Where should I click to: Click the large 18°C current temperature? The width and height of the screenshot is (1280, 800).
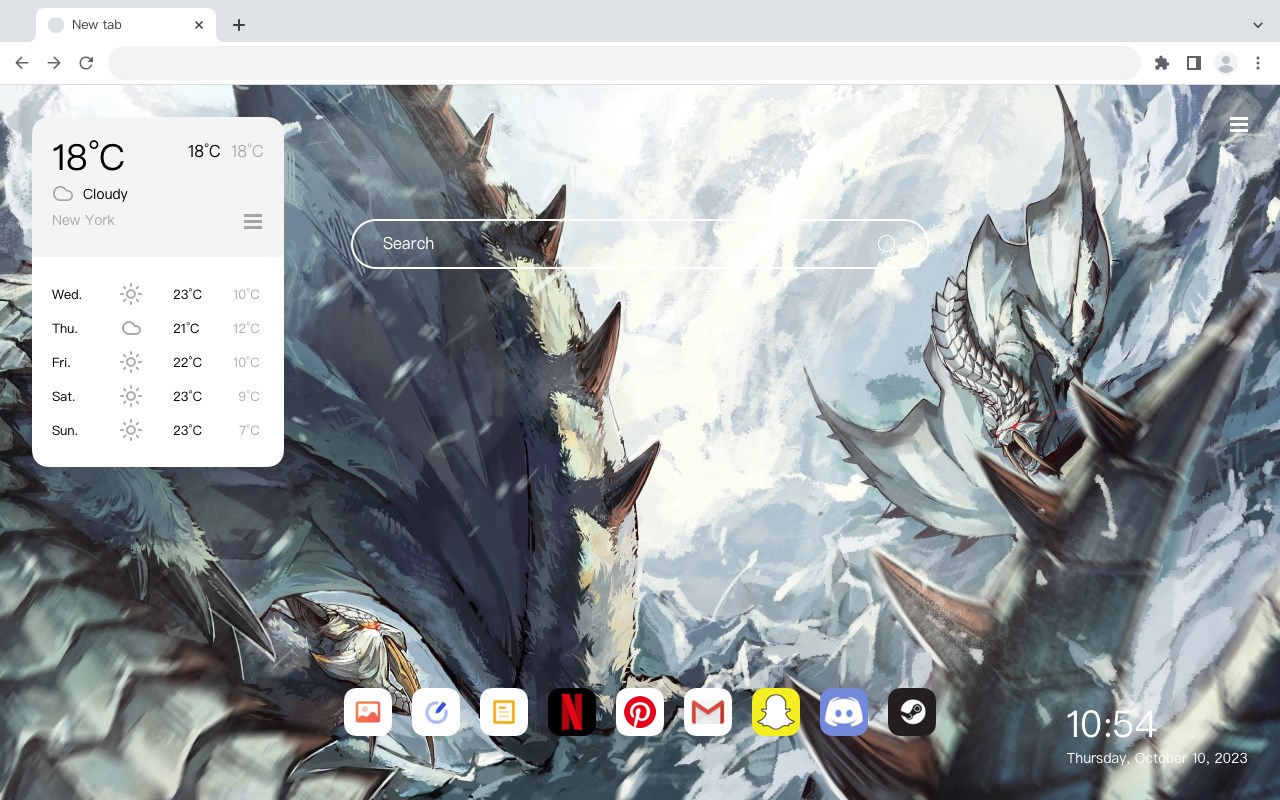88,157
